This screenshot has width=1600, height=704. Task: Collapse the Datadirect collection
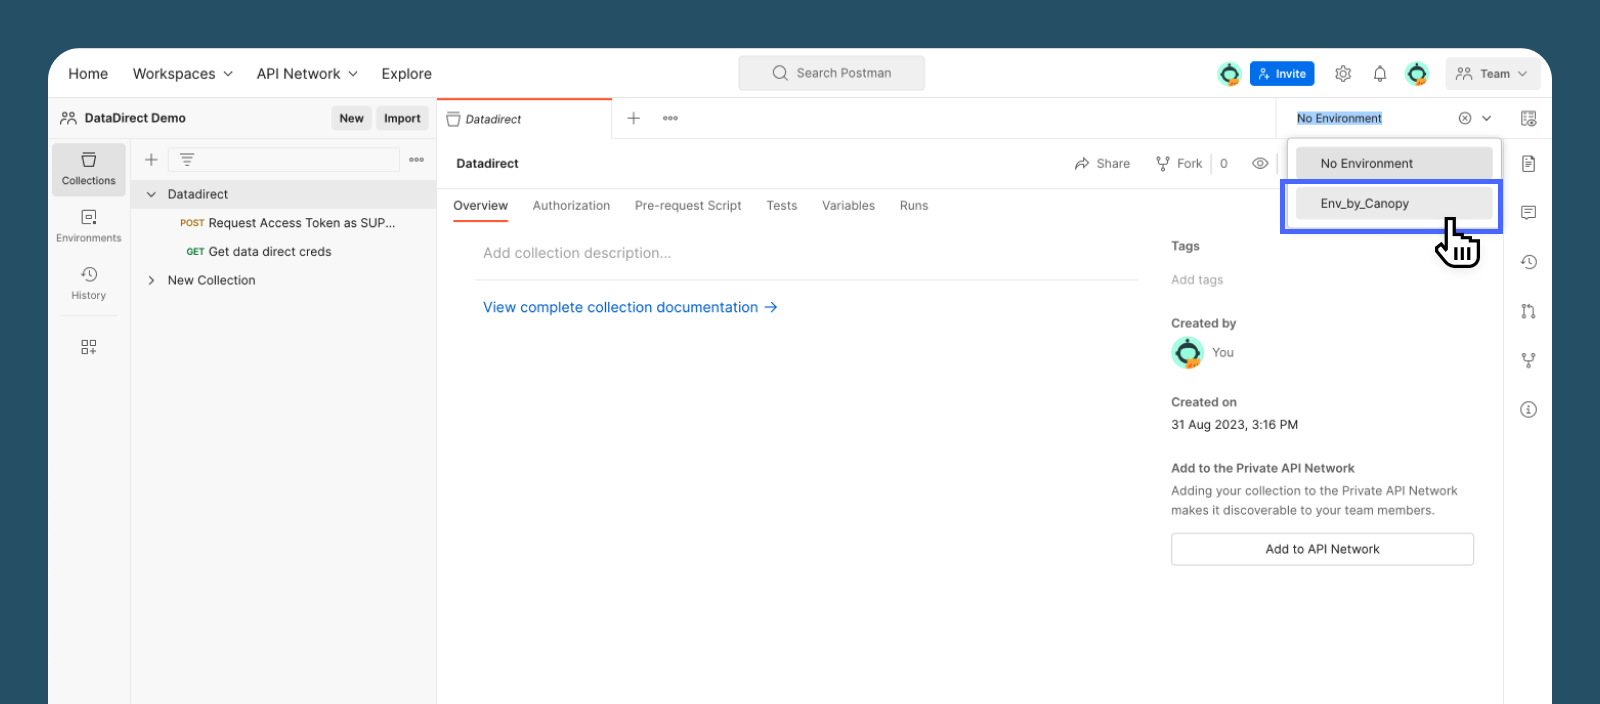click(151, 195)
